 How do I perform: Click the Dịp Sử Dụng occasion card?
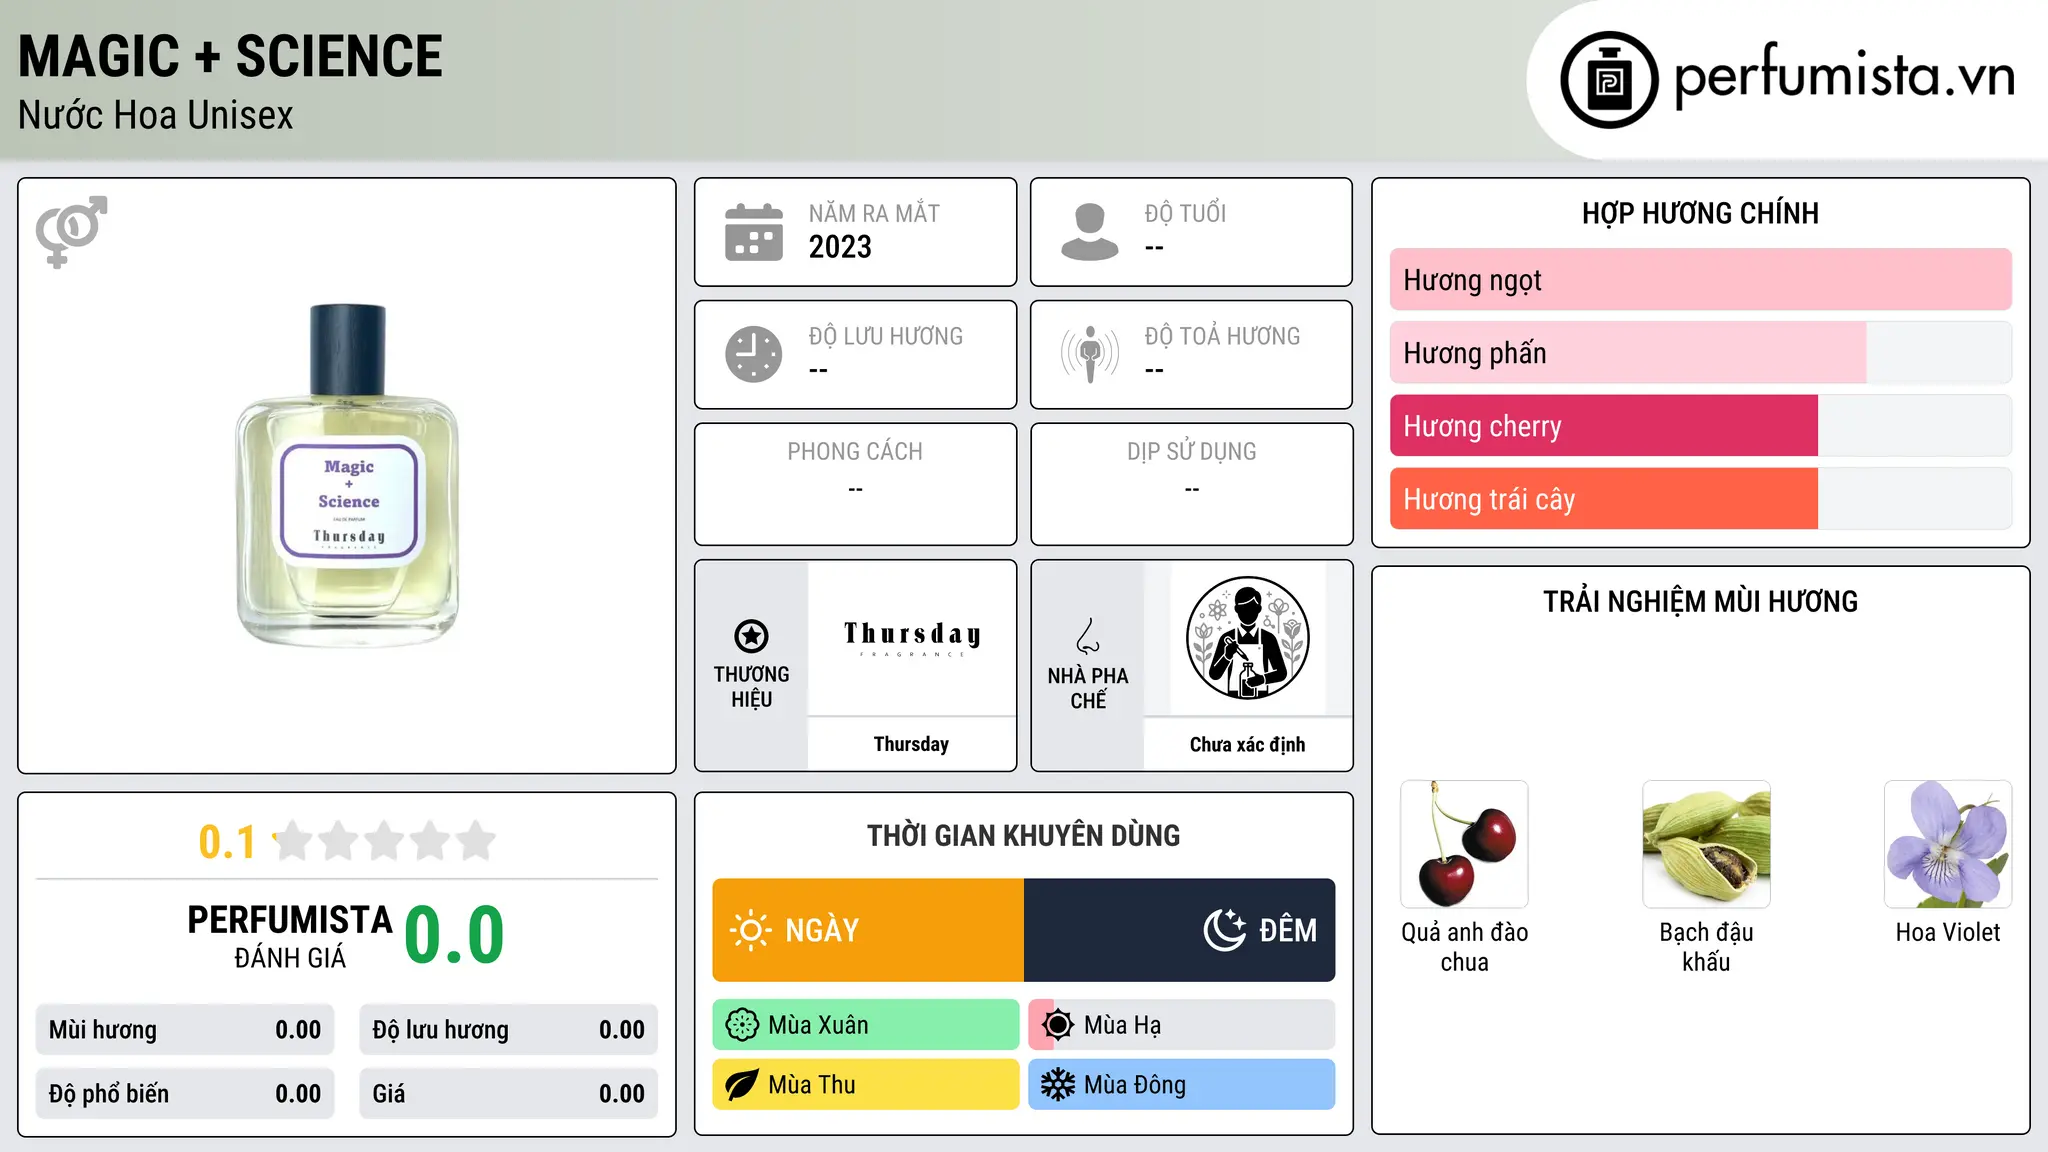pos(1191,484)
